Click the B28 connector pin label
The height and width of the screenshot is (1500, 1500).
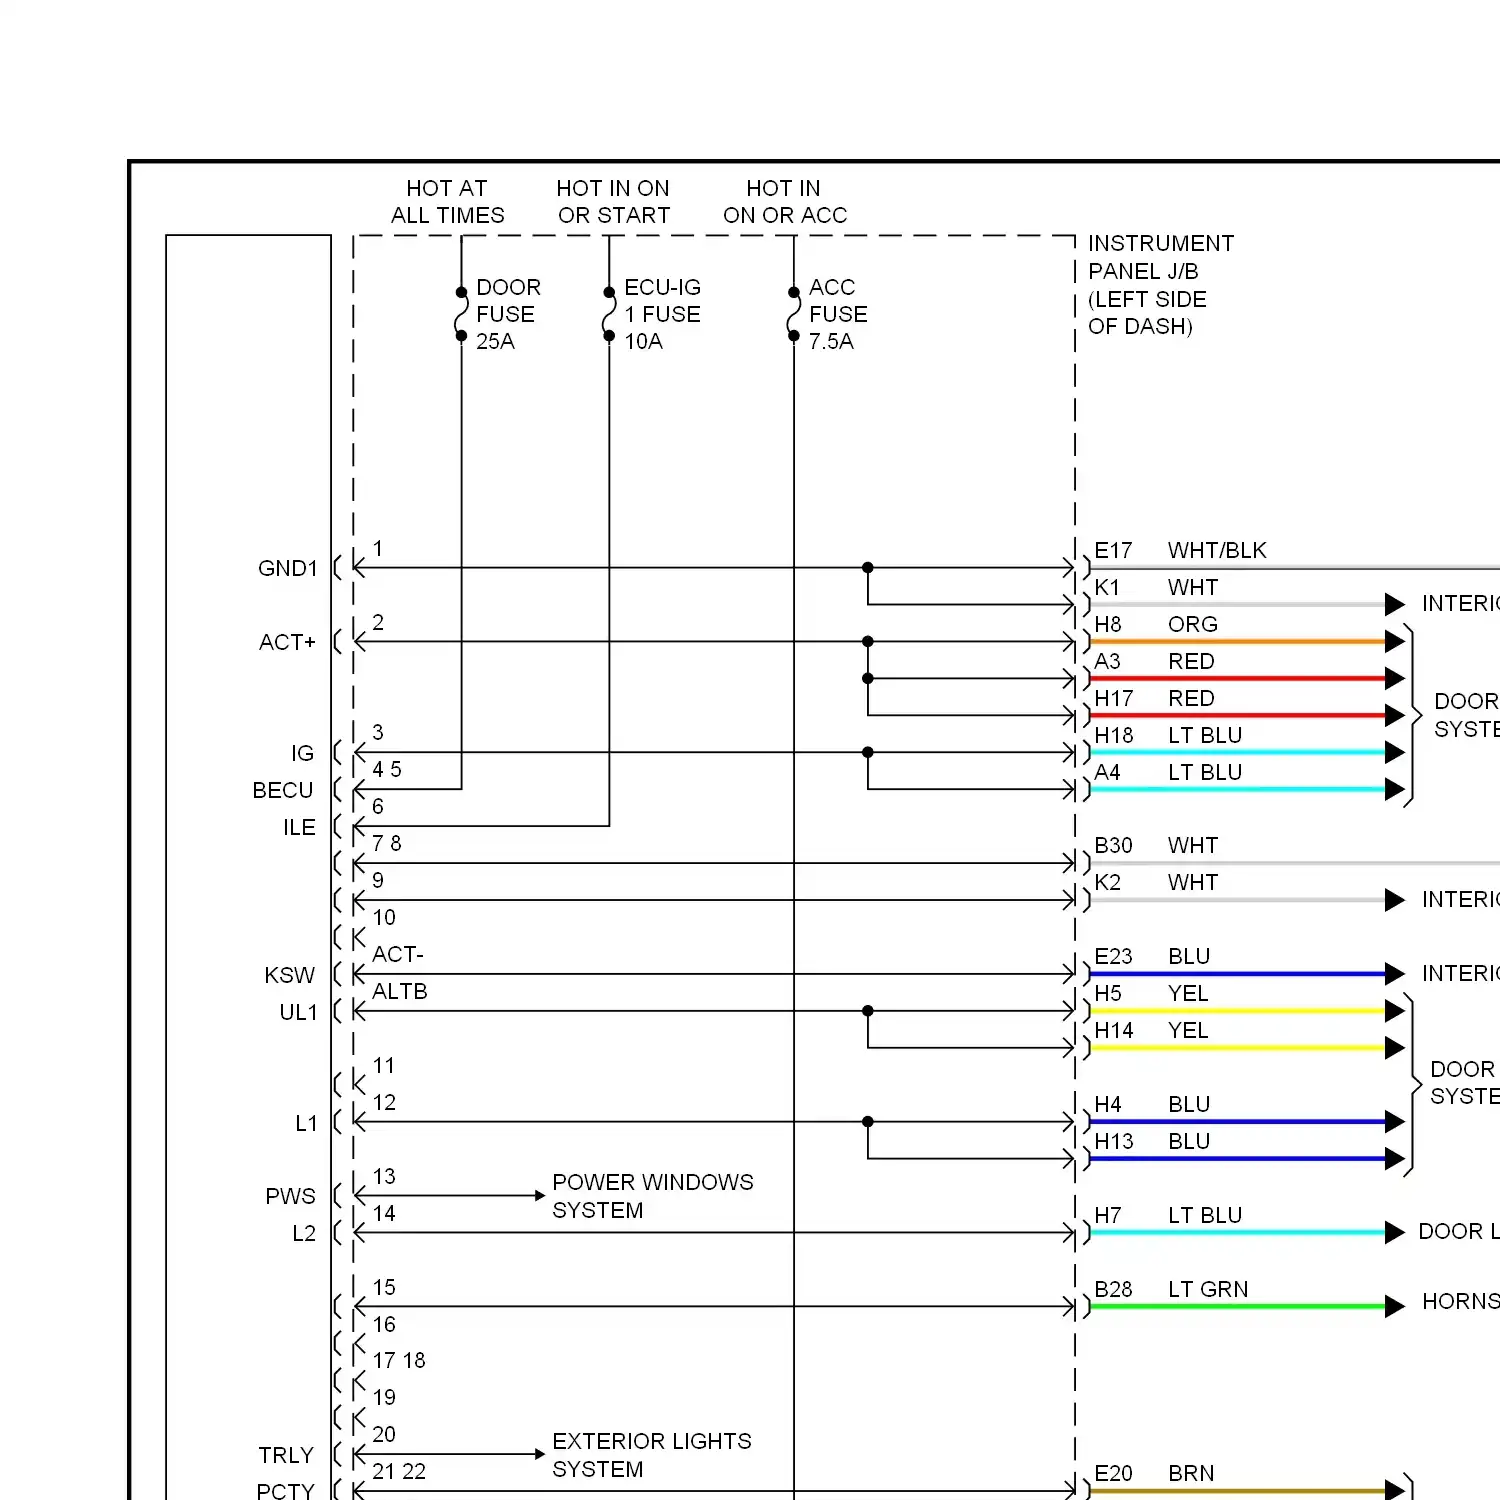tap(1113, 1289)
